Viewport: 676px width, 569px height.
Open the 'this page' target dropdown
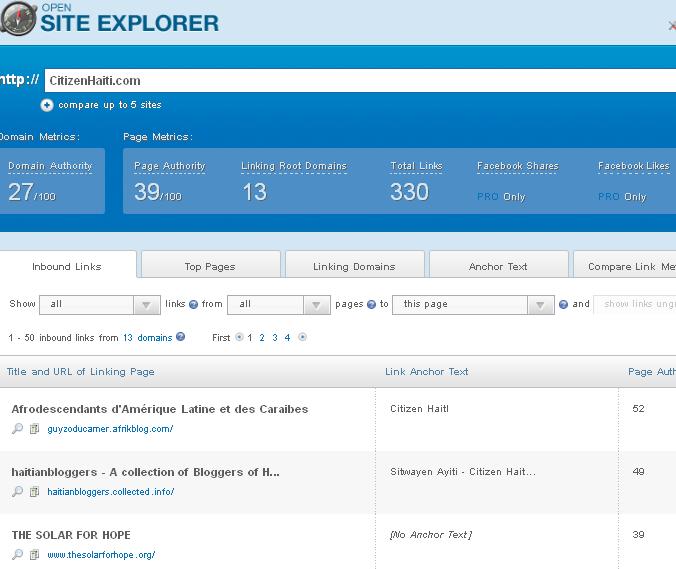pos(473,305)
